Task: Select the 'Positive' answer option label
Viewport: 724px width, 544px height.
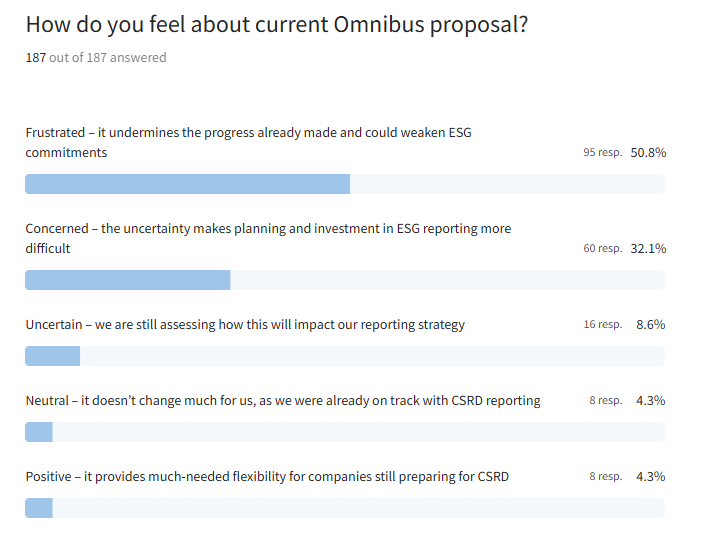Action: coord(267,477)
